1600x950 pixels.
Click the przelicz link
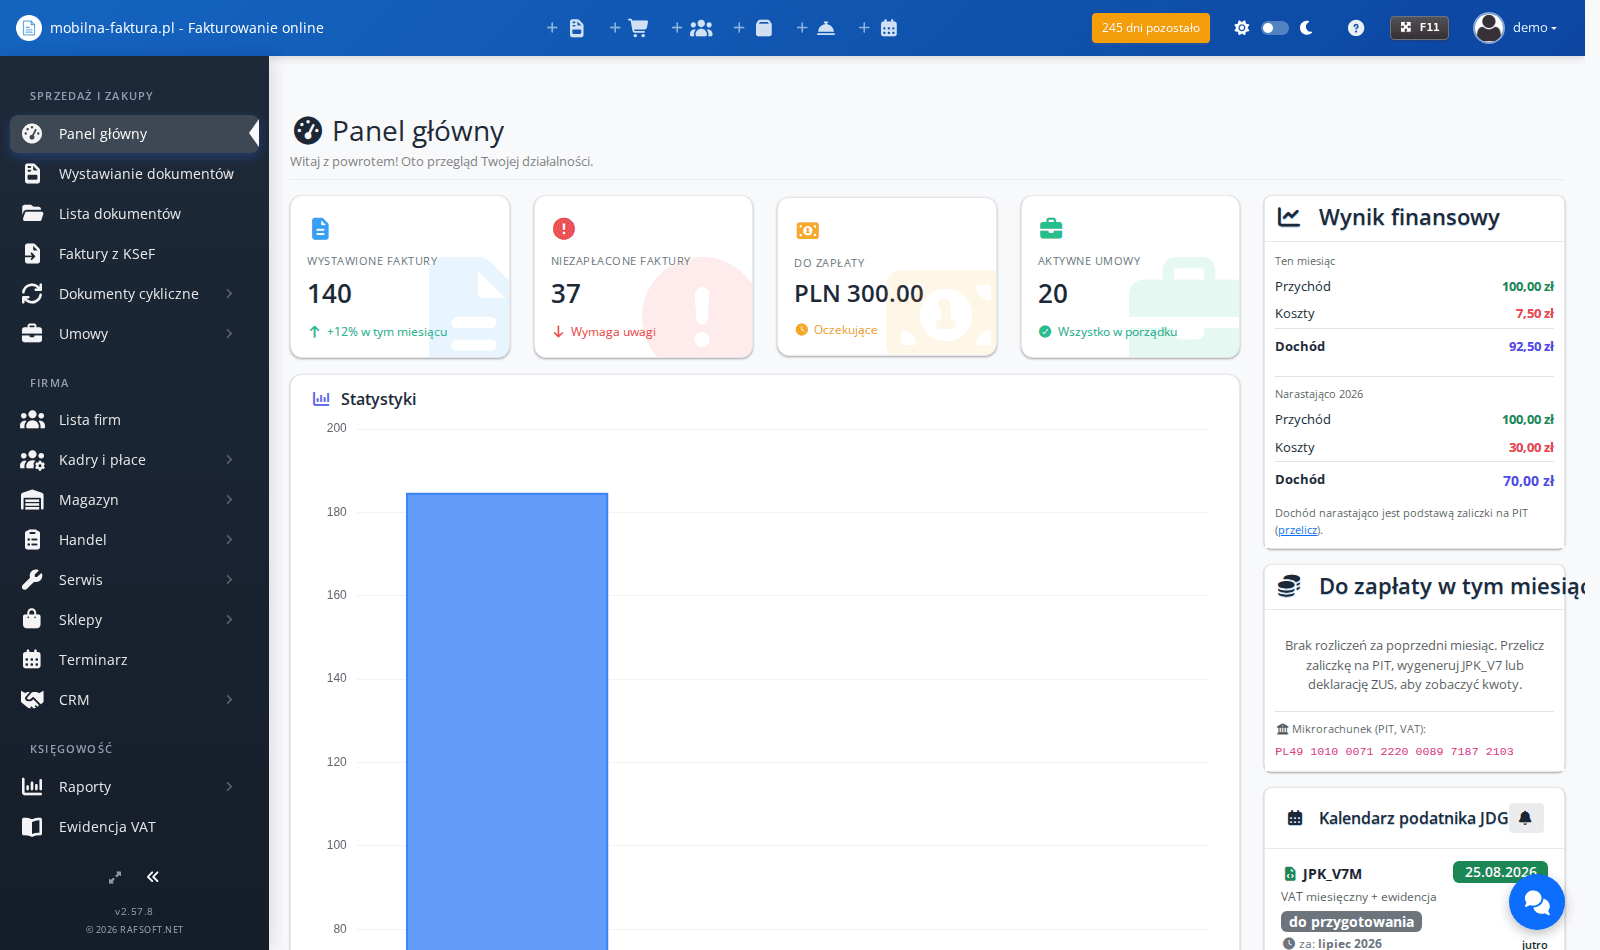[x=1298, y=530]
